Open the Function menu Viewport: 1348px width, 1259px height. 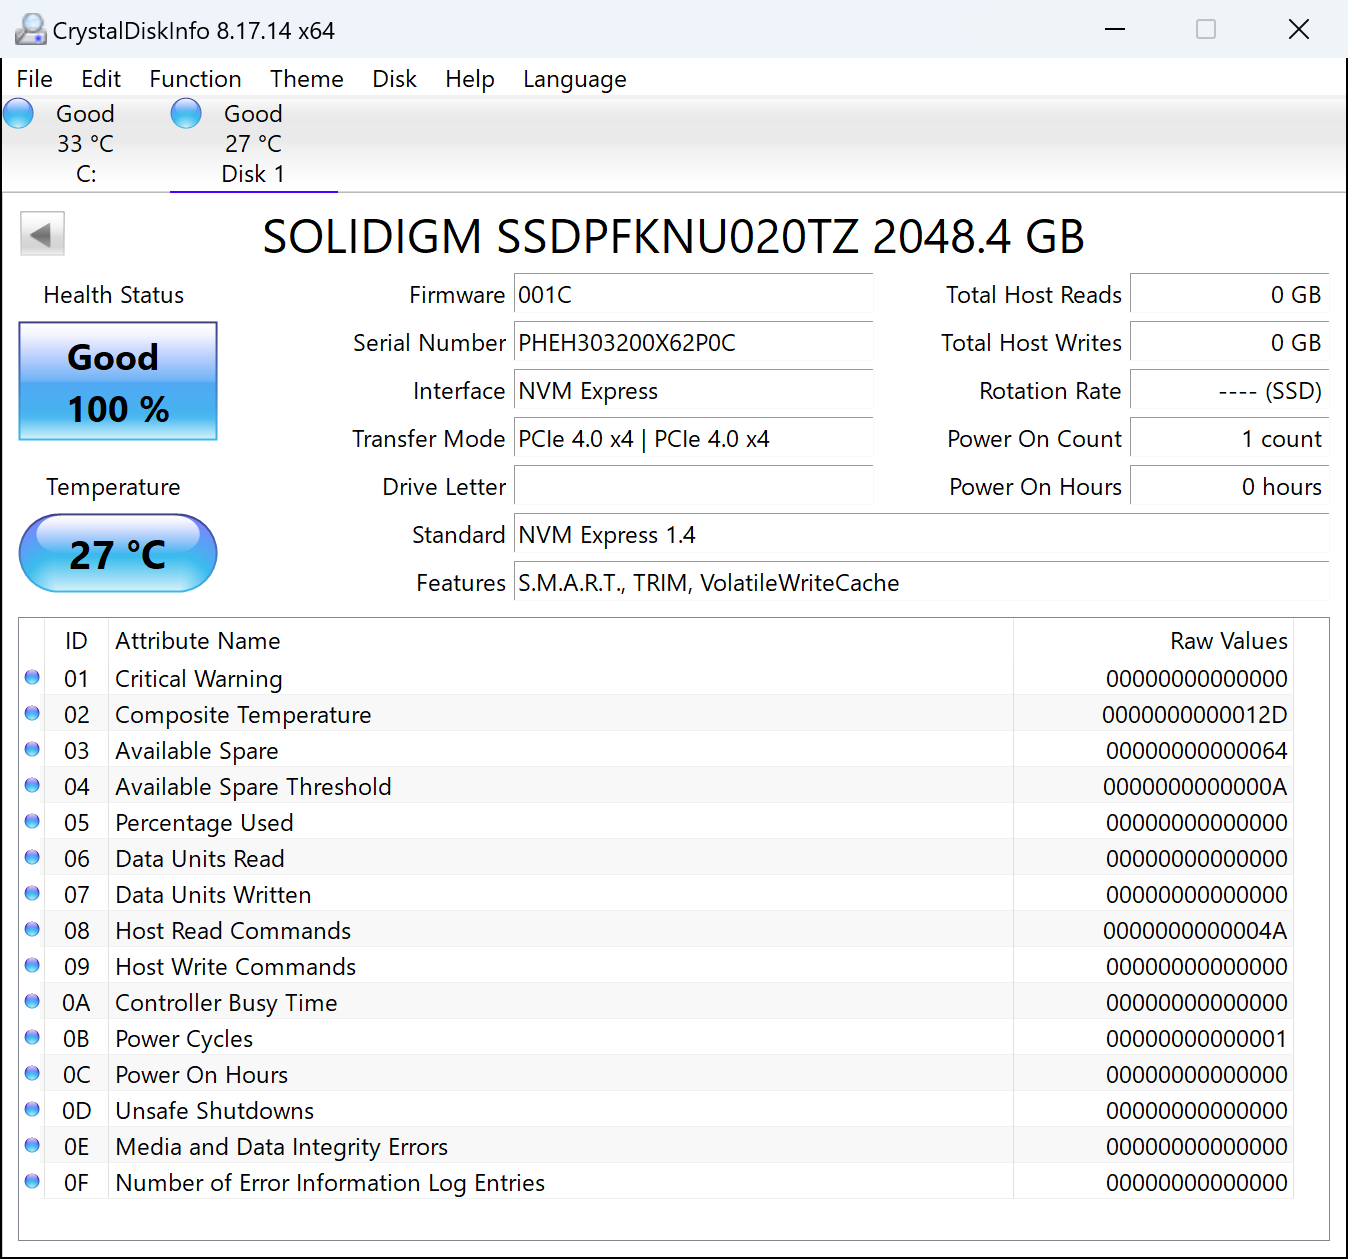pyautogui.click(x=195, y=79)
